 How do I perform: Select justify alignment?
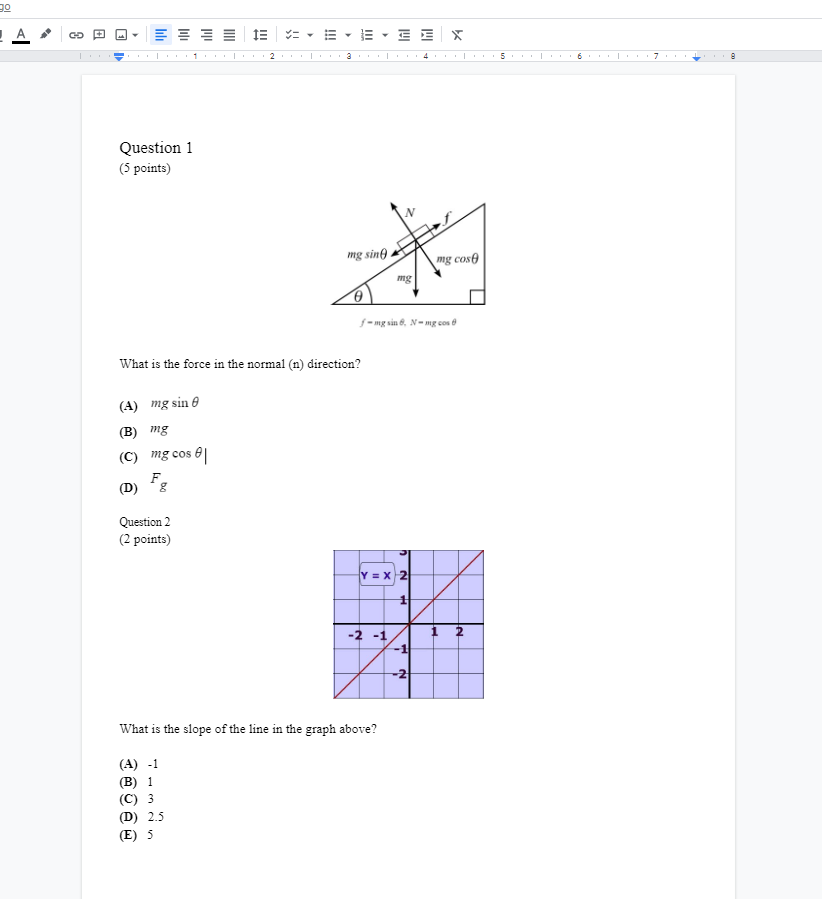(229, 35)
